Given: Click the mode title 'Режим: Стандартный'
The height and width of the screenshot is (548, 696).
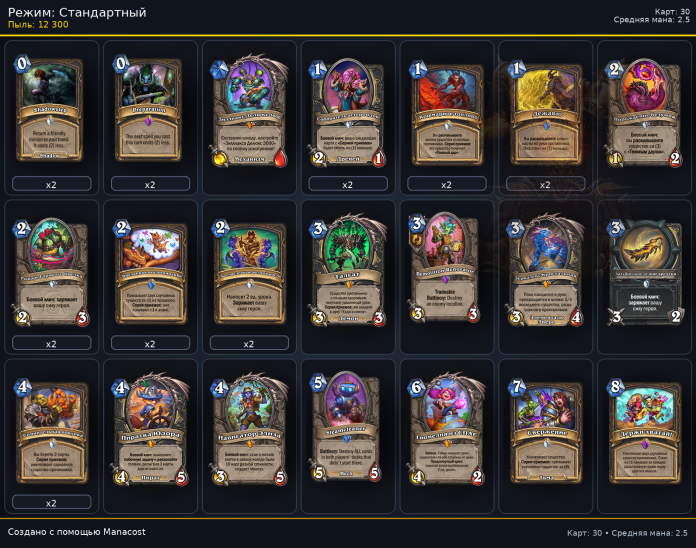Looking at the screenshot, I should [x=77, y=12].
